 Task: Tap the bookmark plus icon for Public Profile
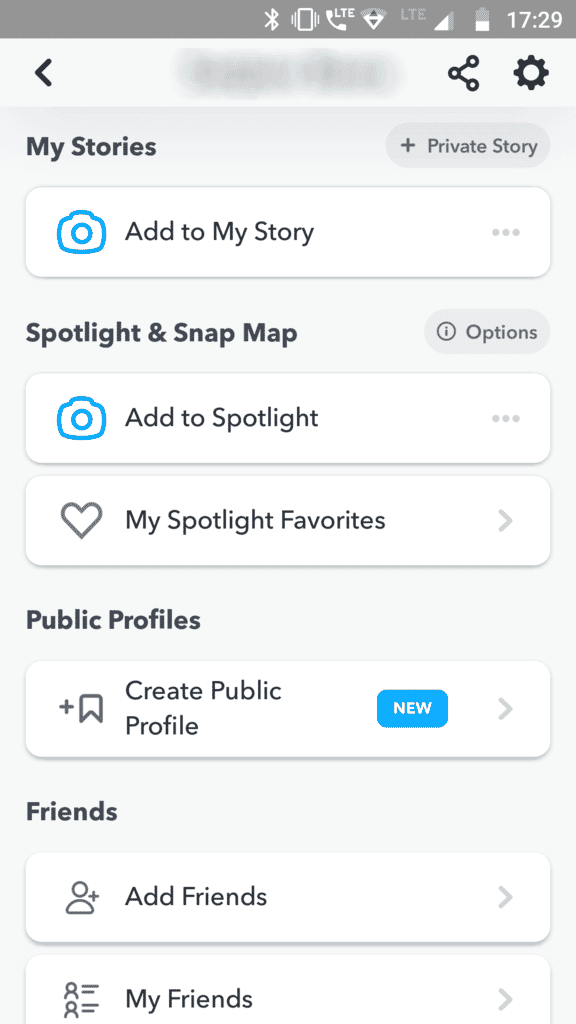coord(81,709)
